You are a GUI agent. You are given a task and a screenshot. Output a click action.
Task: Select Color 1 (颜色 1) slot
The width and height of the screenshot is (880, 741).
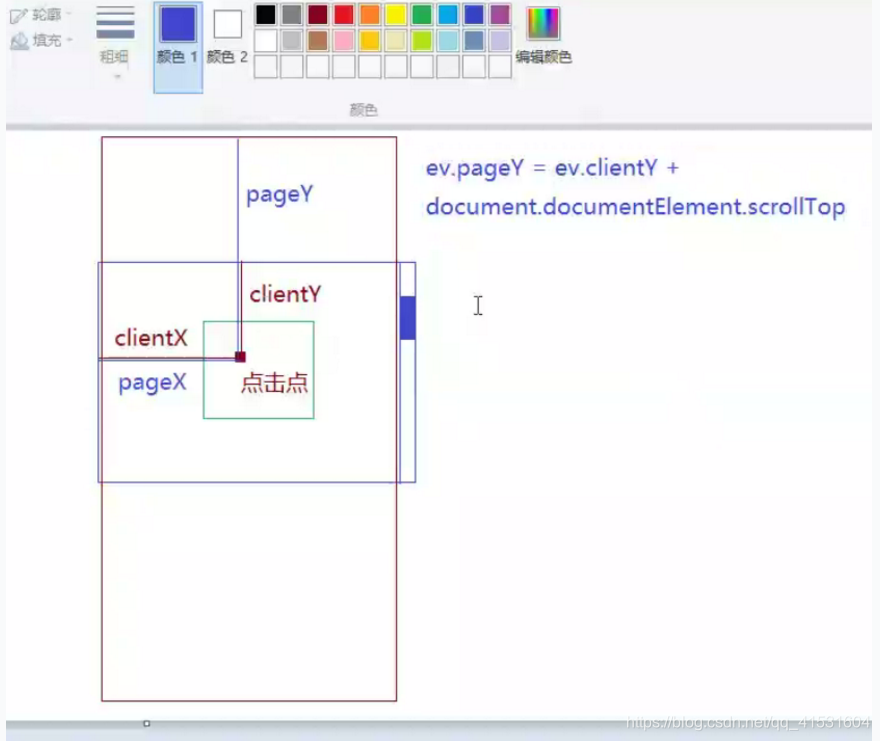[178, 47]
